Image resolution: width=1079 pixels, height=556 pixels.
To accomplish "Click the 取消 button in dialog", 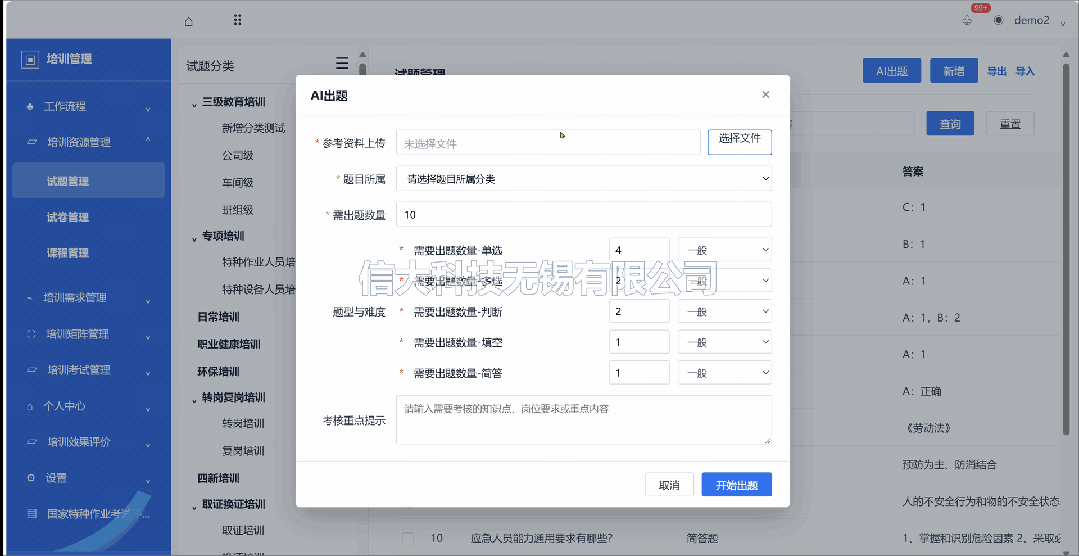I will click(669, 484).
